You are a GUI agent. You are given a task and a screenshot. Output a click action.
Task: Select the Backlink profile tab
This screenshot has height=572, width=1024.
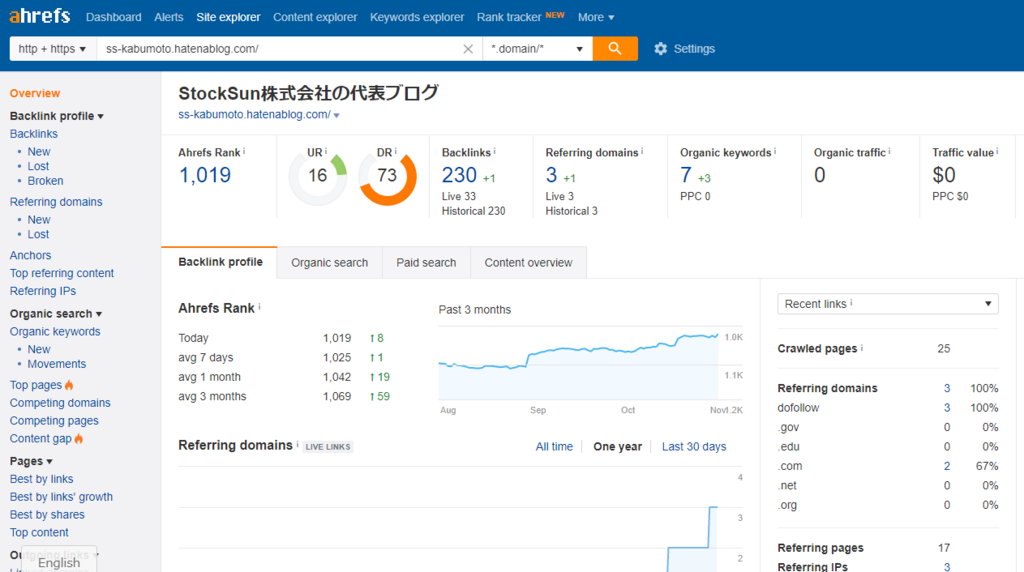(x=220, y=262)
